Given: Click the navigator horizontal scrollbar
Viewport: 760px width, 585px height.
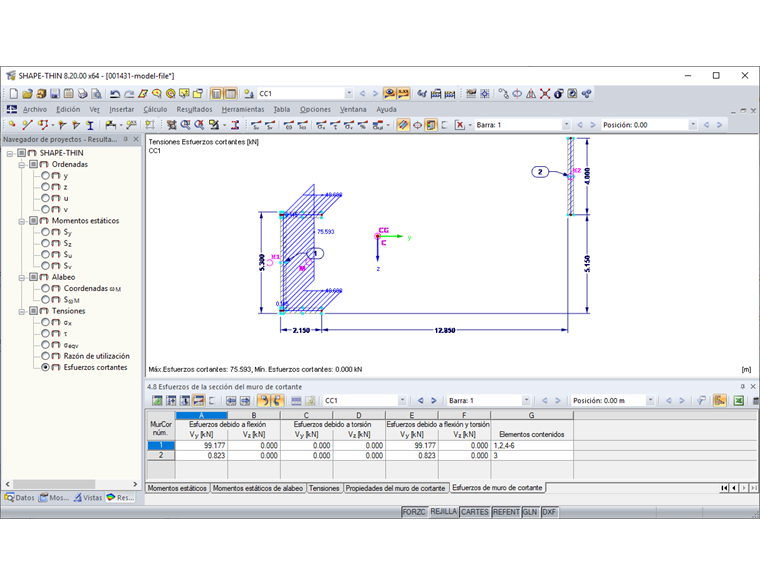Looking at the screenshot, I should pyautogui.click(x=71, y=484).
